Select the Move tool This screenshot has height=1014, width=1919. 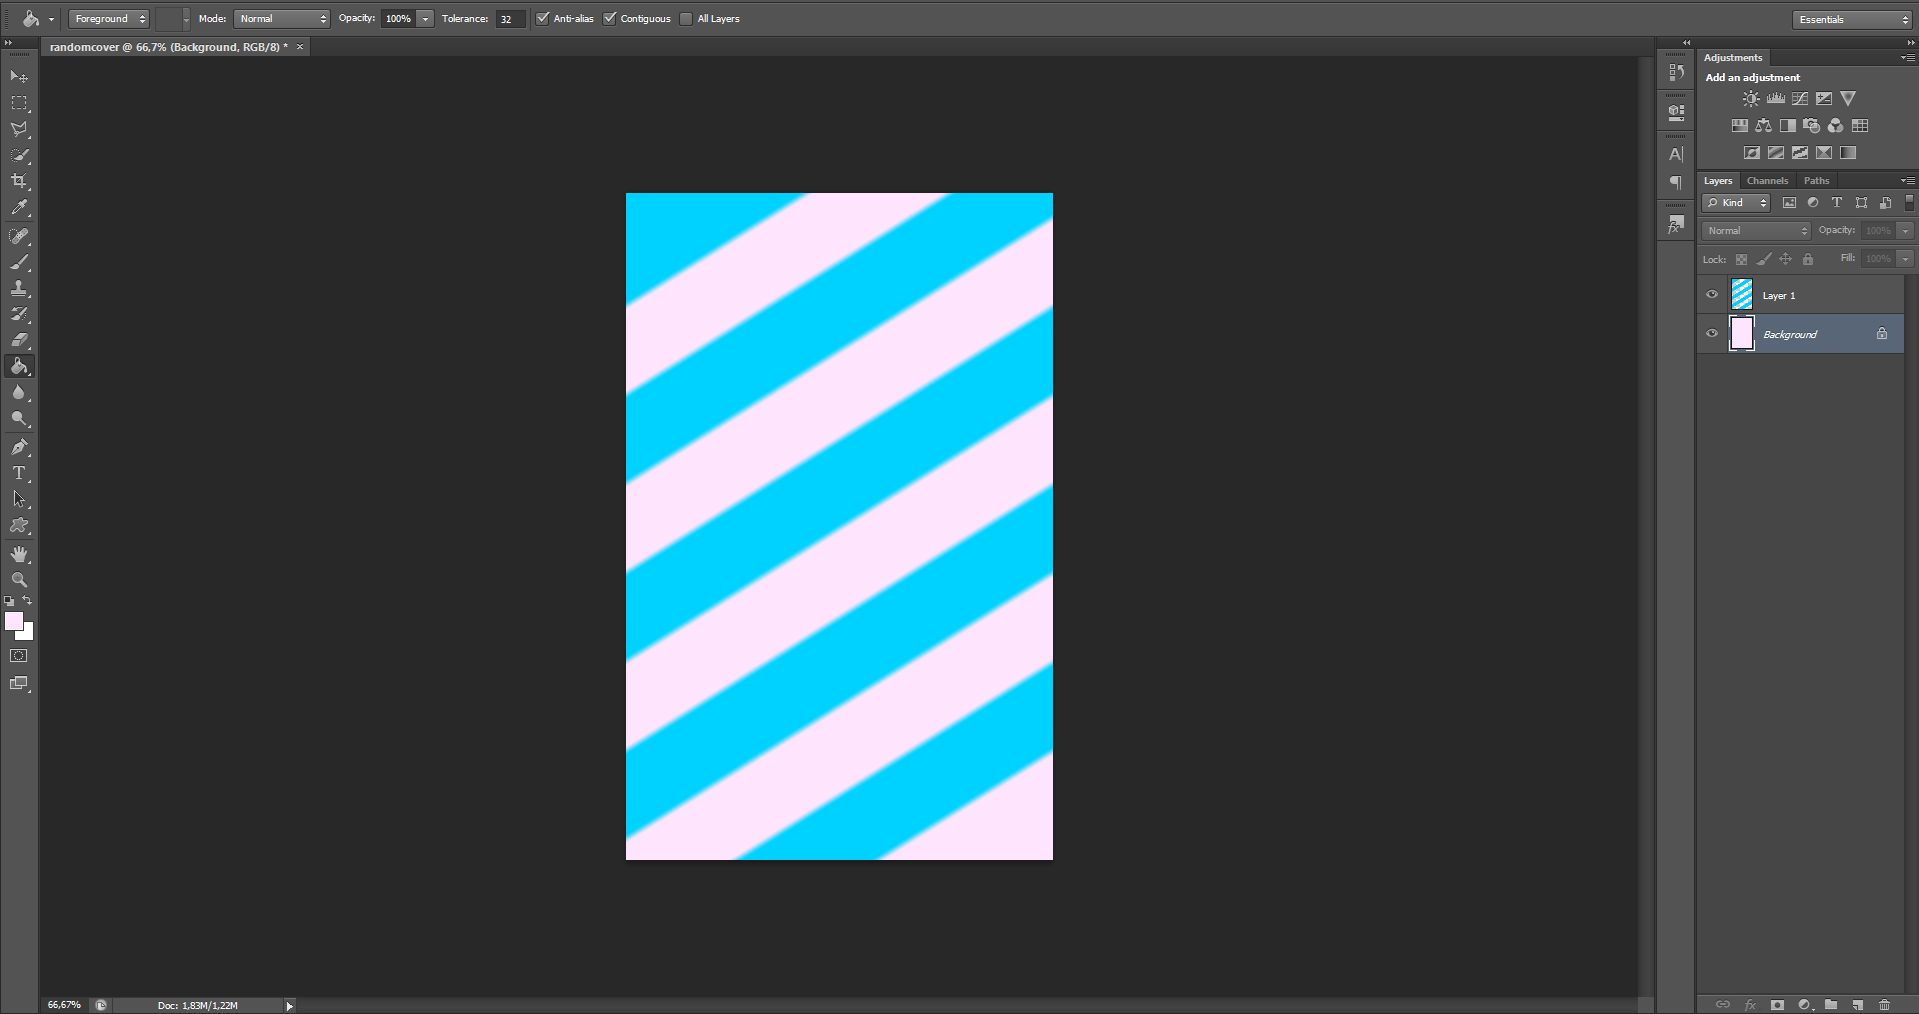point(19,76)
